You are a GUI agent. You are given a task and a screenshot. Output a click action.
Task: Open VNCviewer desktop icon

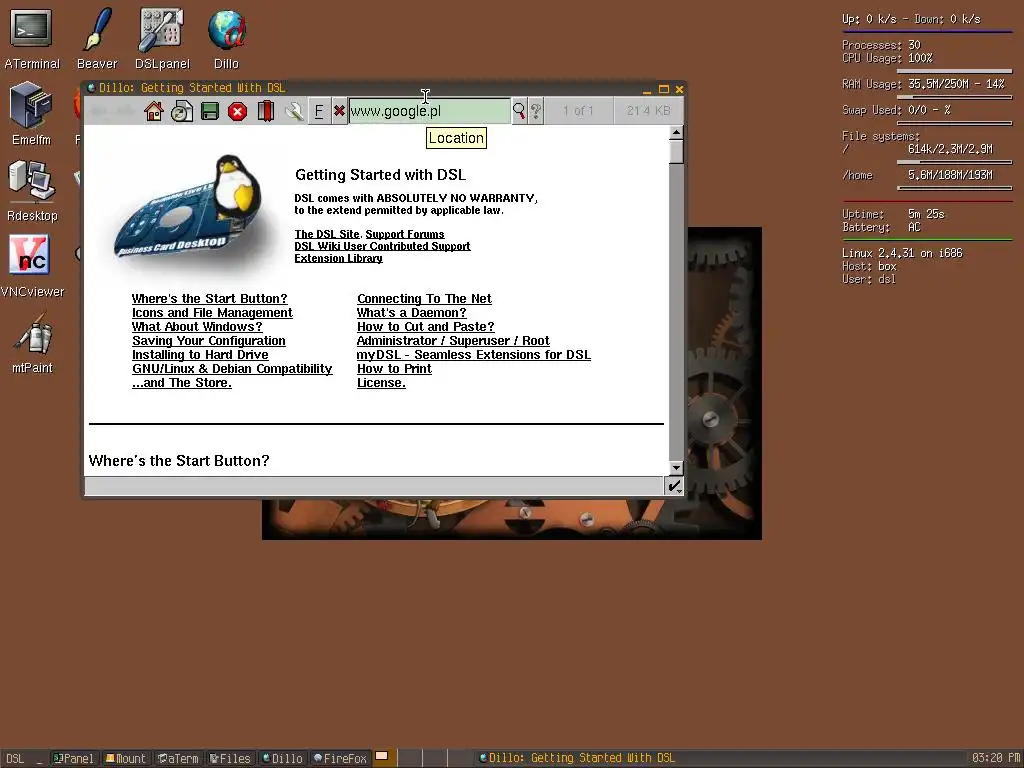[x=32, y=266]
